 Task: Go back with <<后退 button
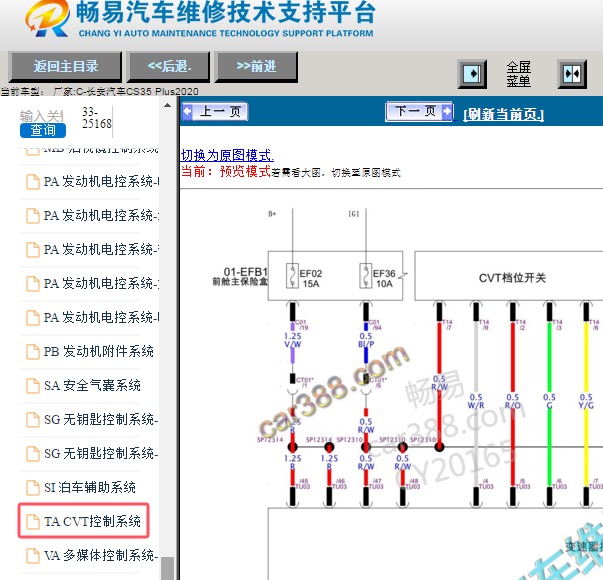[x=169, y=67]
